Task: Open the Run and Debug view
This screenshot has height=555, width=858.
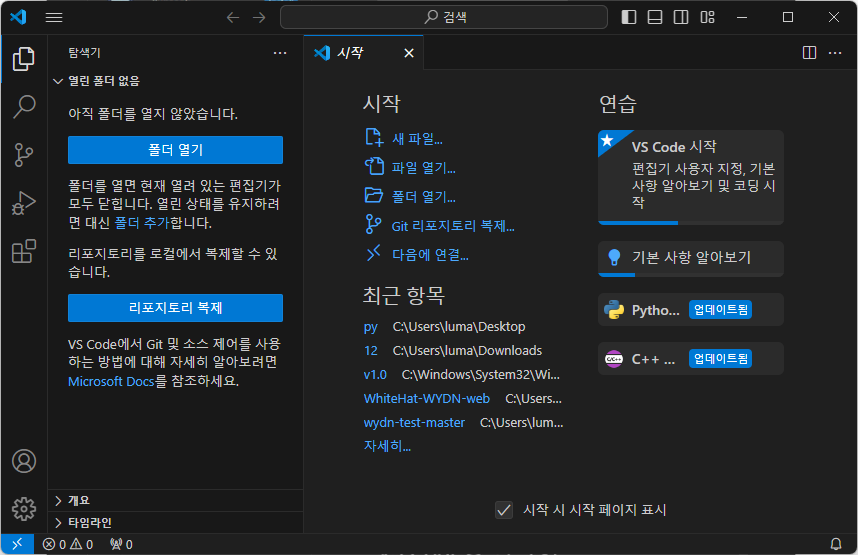Action: [x=24, y=203]
